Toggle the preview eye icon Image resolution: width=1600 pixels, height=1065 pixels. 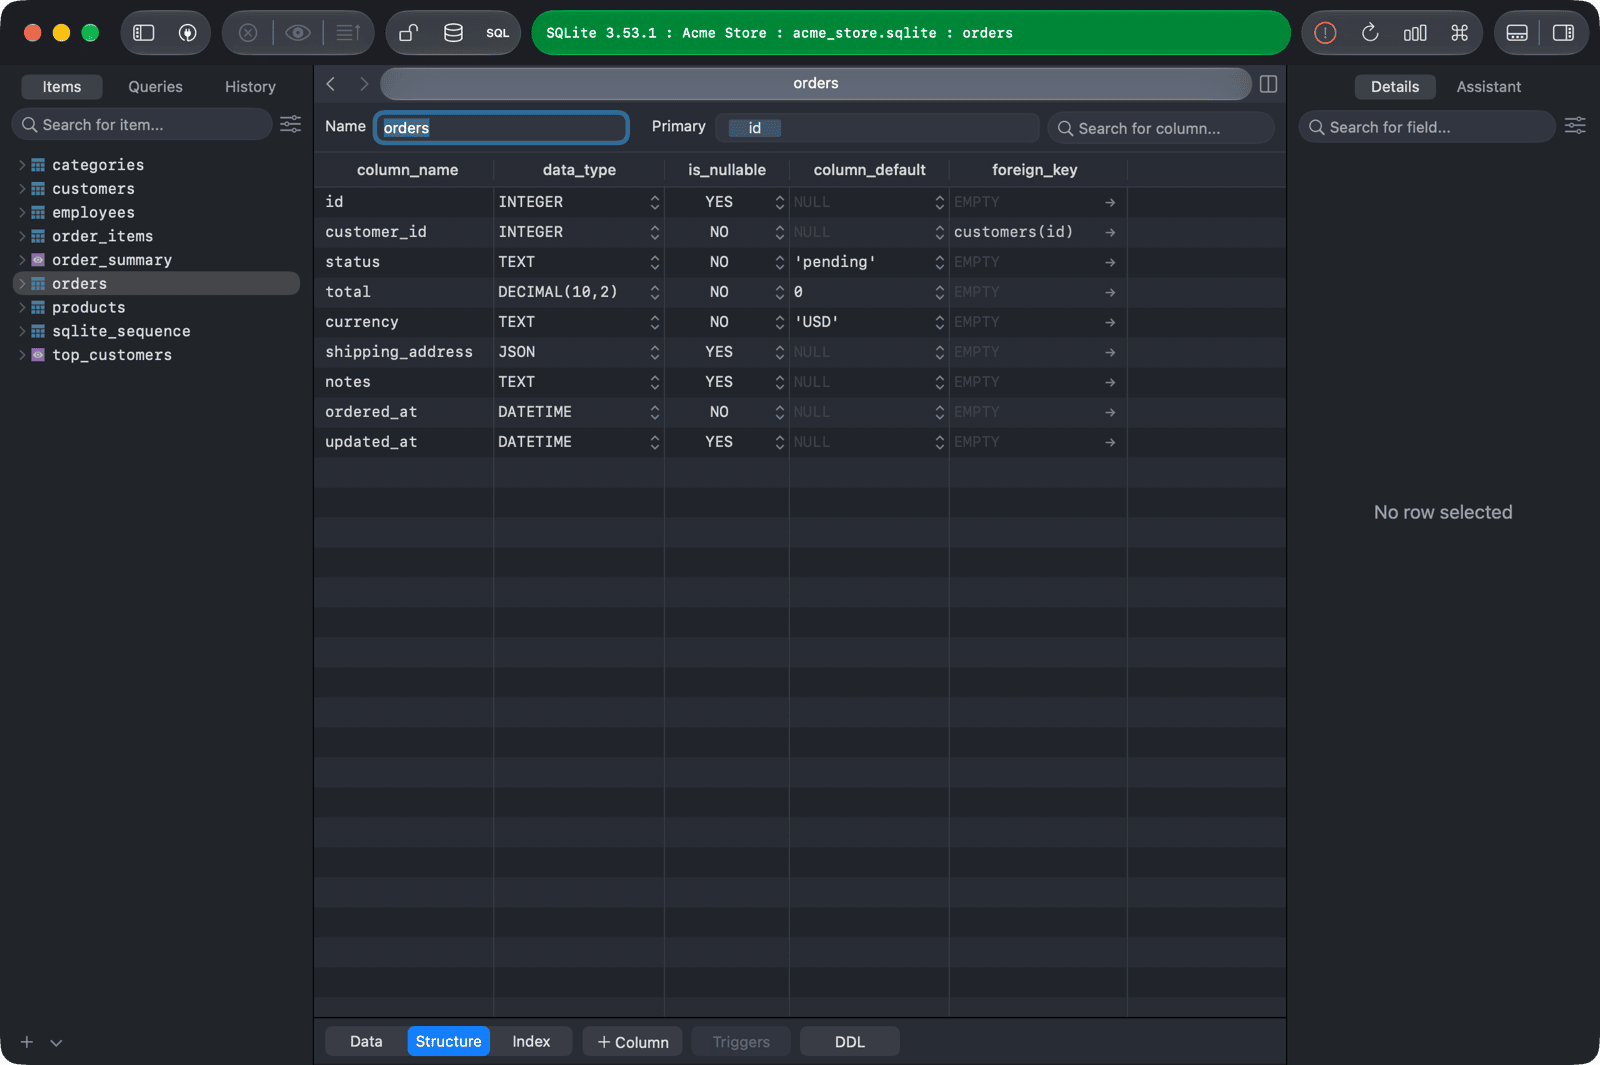click(x=298, y=33)
